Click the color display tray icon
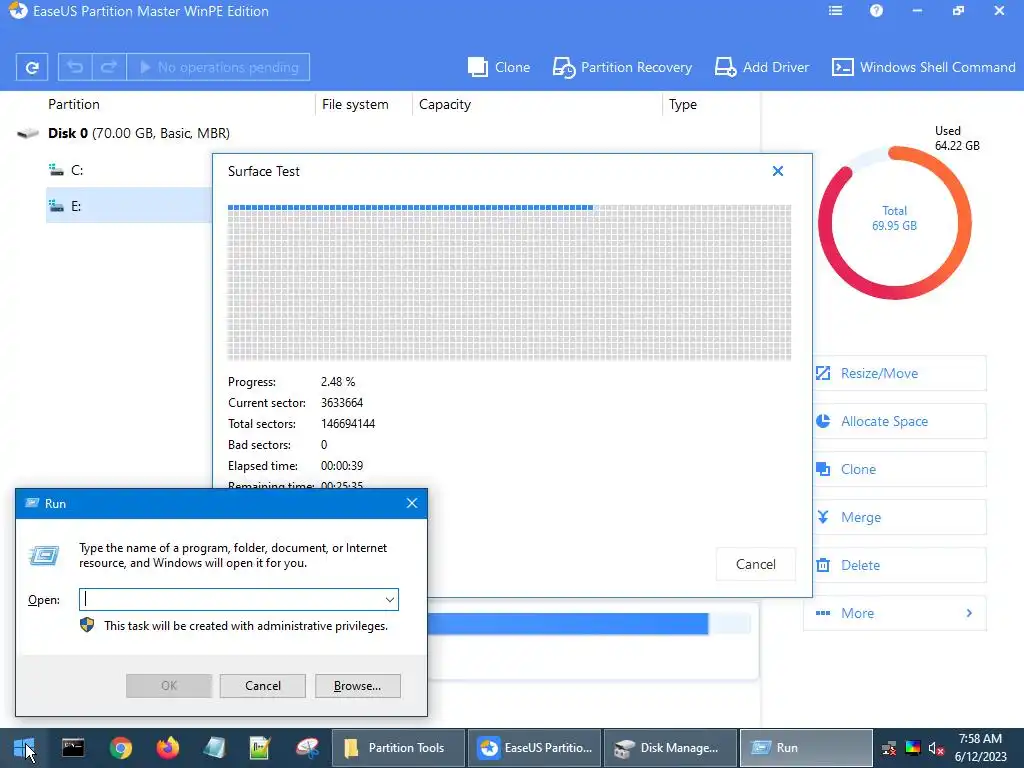This screenshot has width=1024, height=768. [913, 748]
